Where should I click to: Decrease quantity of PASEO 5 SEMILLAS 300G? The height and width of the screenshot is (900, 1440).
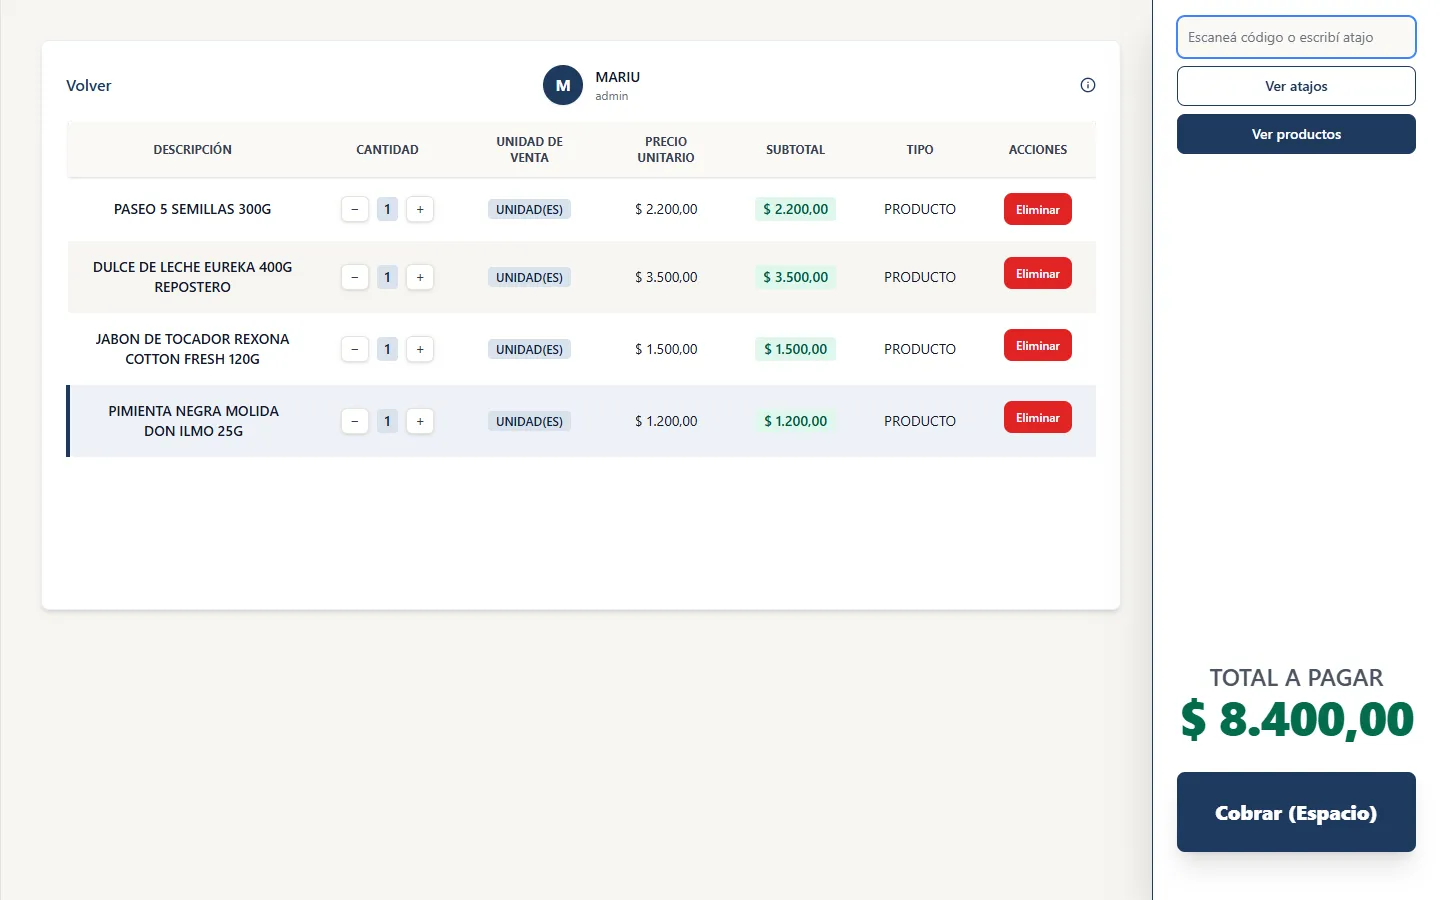pyautogui.click(x=355, y=209)
